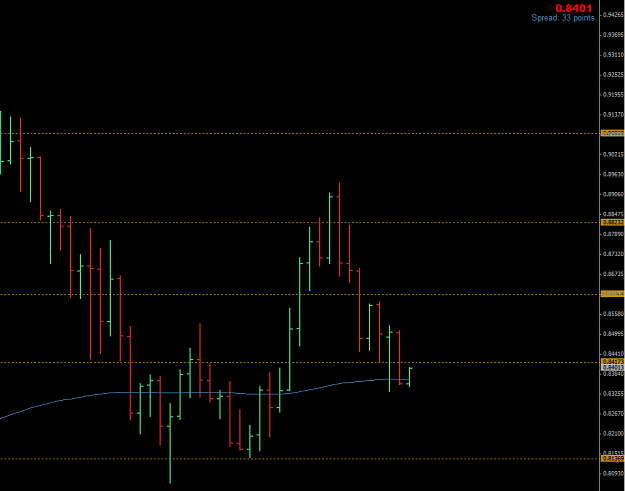Click the 0.84995 price scale label
This screenshot has height=491, width=625.
coord(613,334)
